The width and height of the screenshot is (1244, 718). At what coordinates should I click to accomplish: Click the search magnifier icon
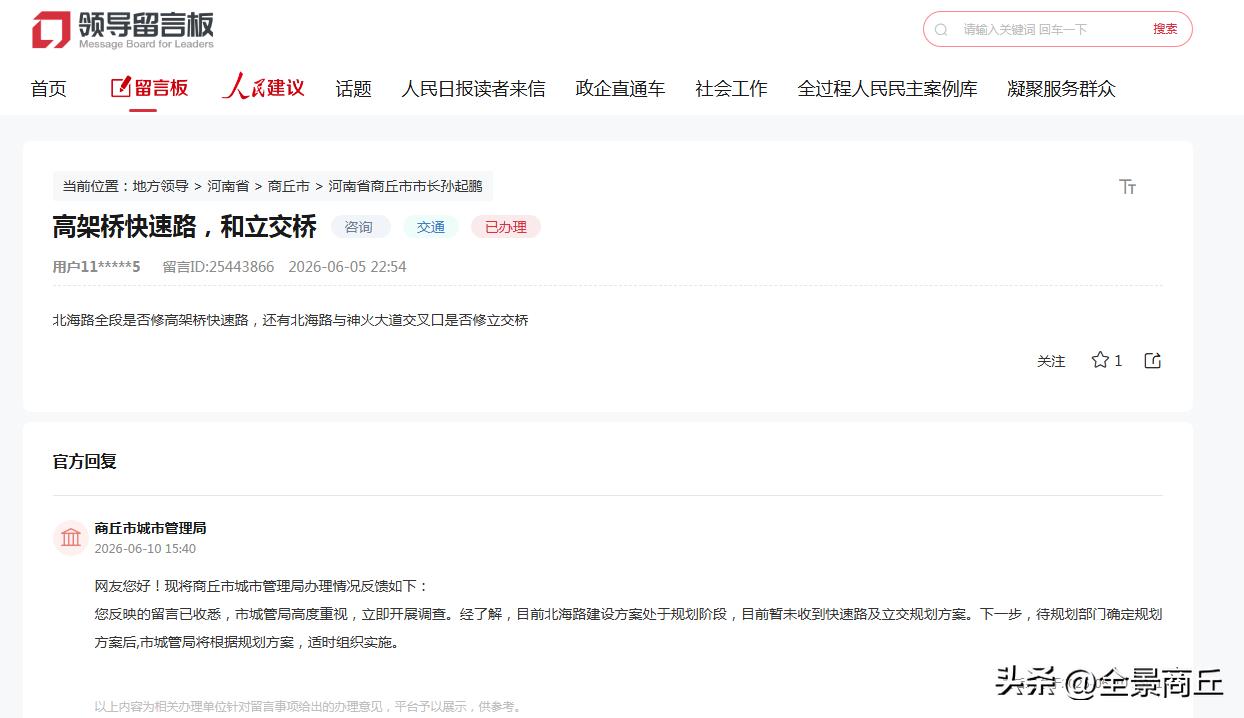[x=941, y=30]
